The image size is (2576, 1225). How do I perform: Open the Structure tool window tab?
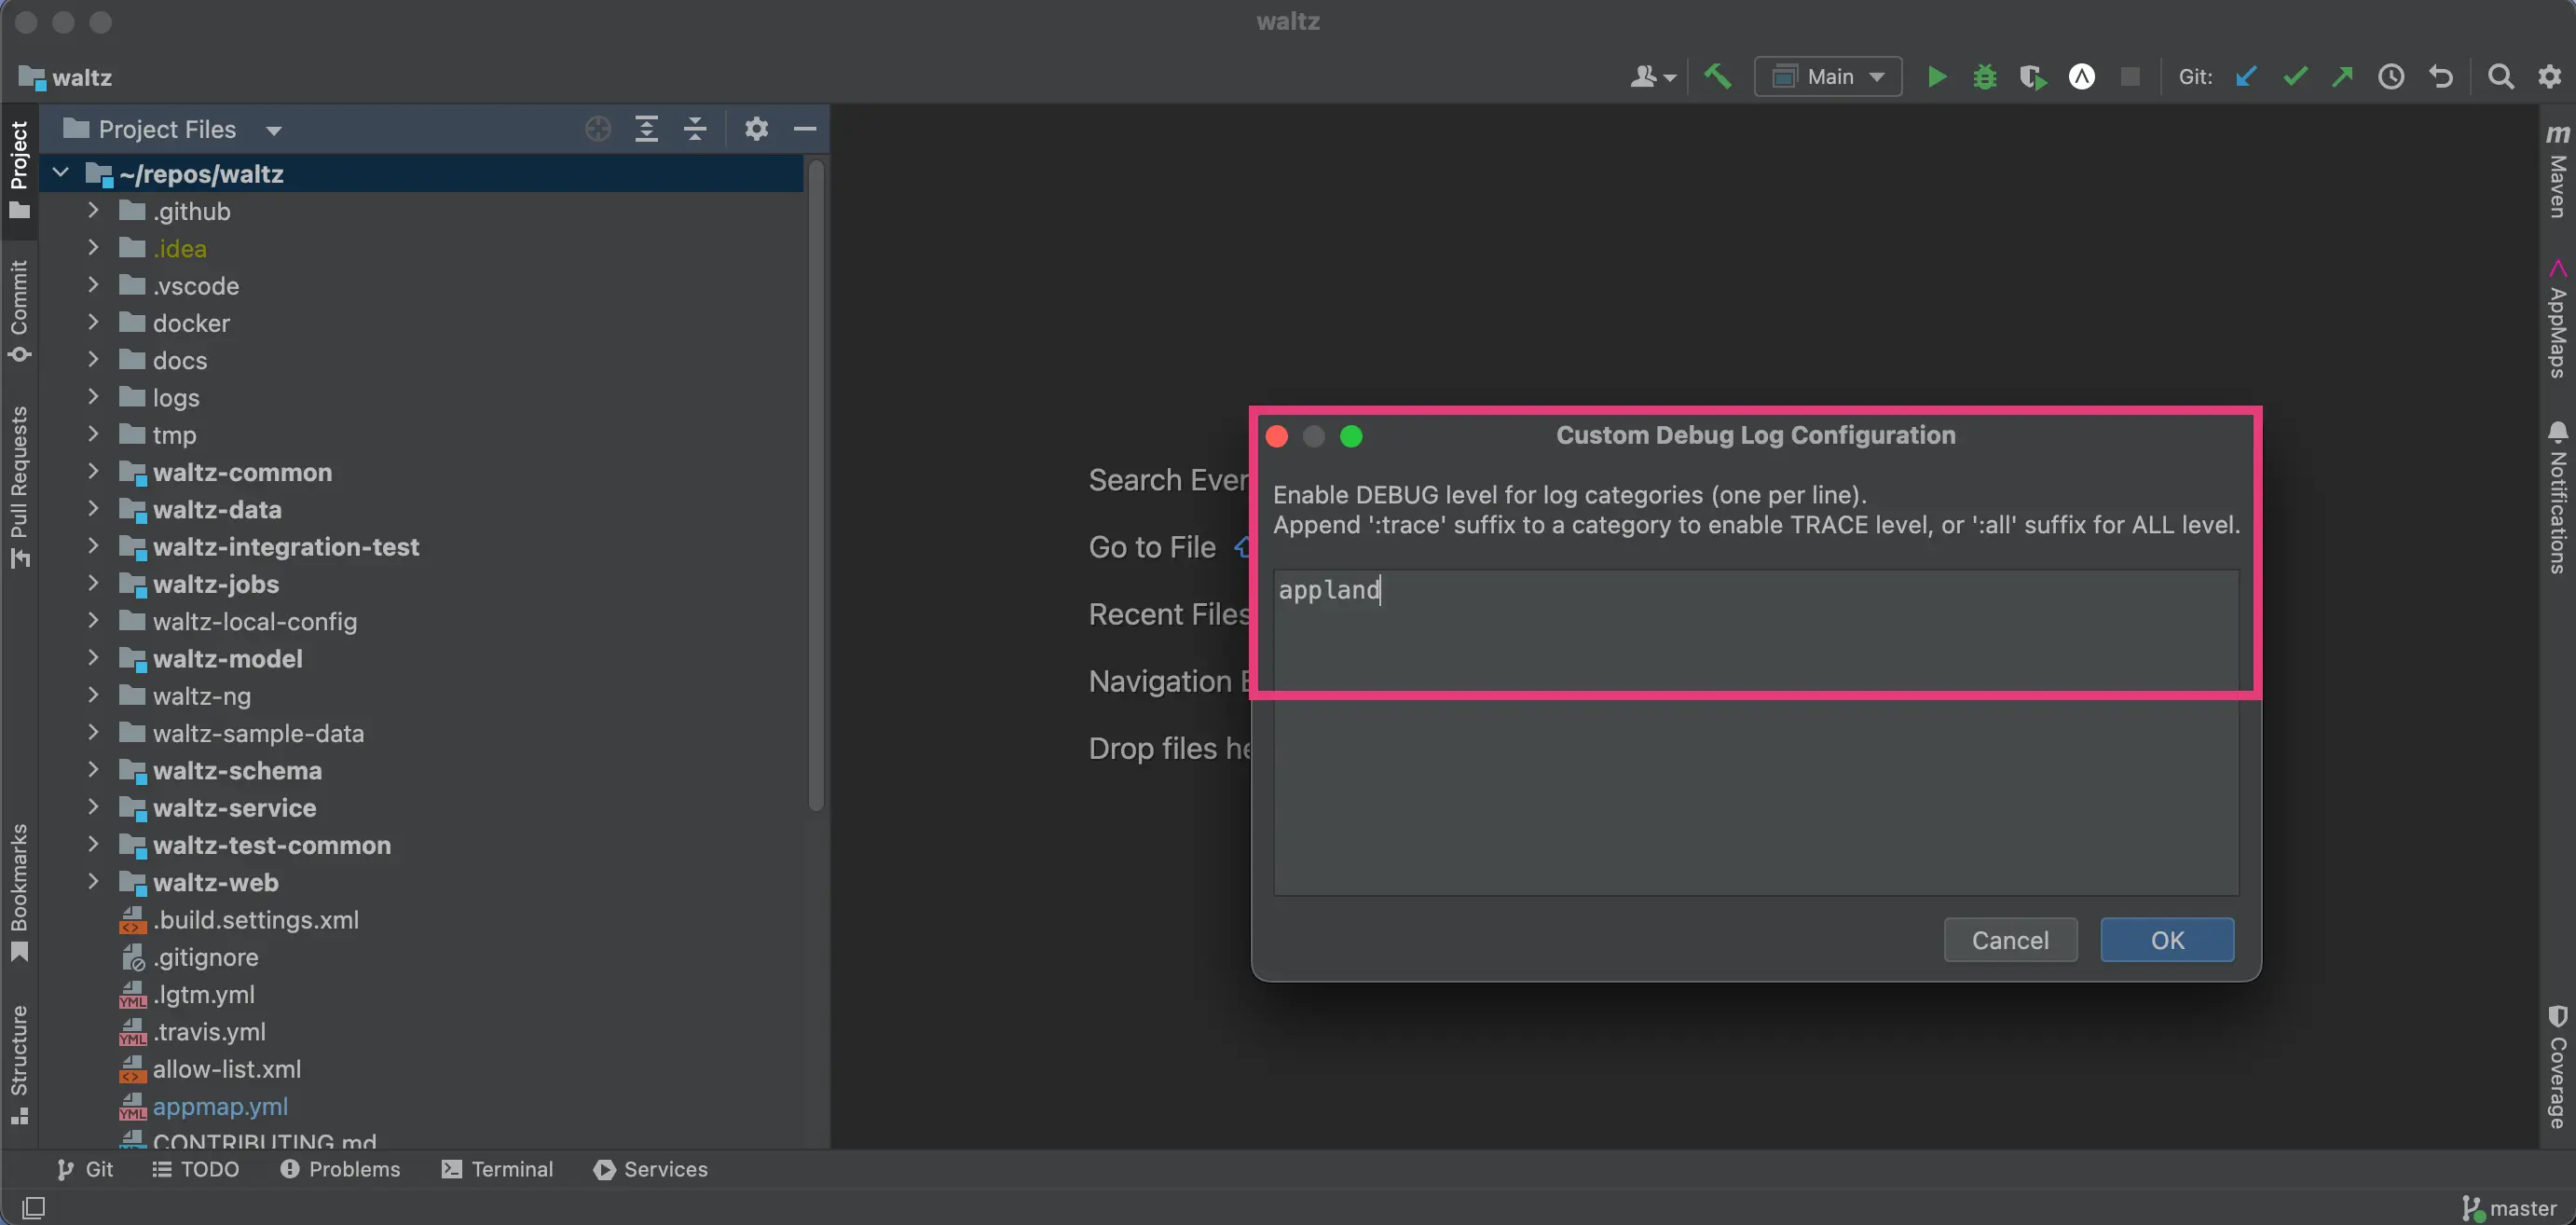click(19, 1065)
